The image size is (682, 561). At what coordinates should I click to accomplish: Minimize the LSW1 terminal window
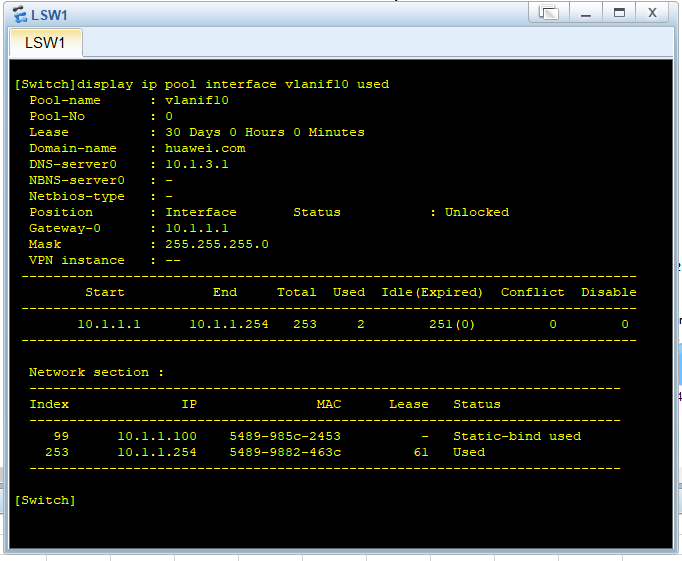[585, 13]
